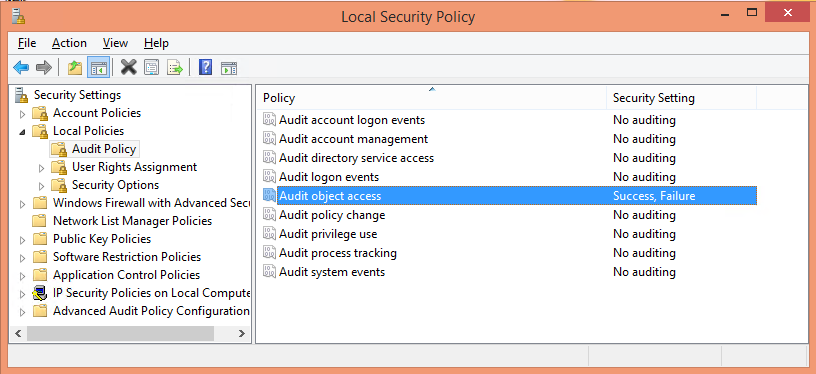Select Security Options in the tree
The image size is (816, 374).
115,185
